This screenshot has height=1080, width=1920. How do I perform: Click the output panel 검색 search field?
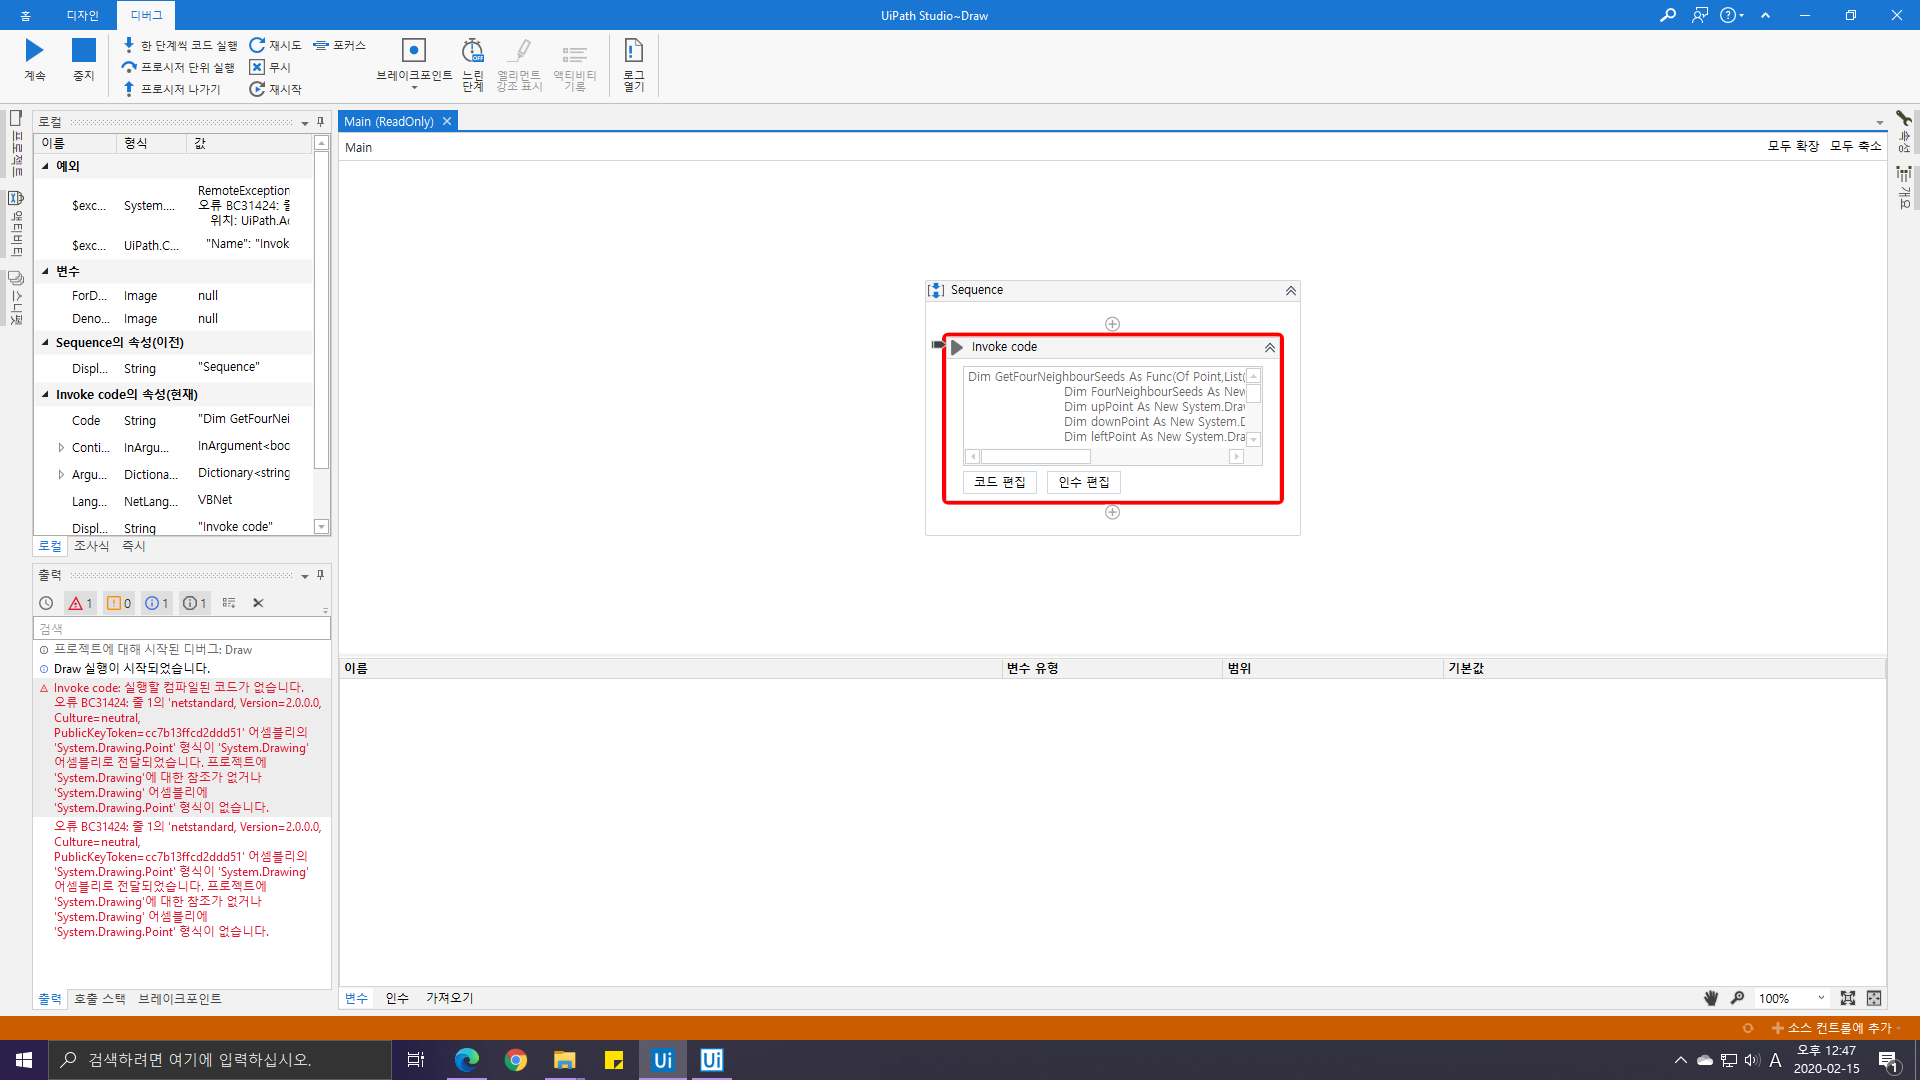182,629
